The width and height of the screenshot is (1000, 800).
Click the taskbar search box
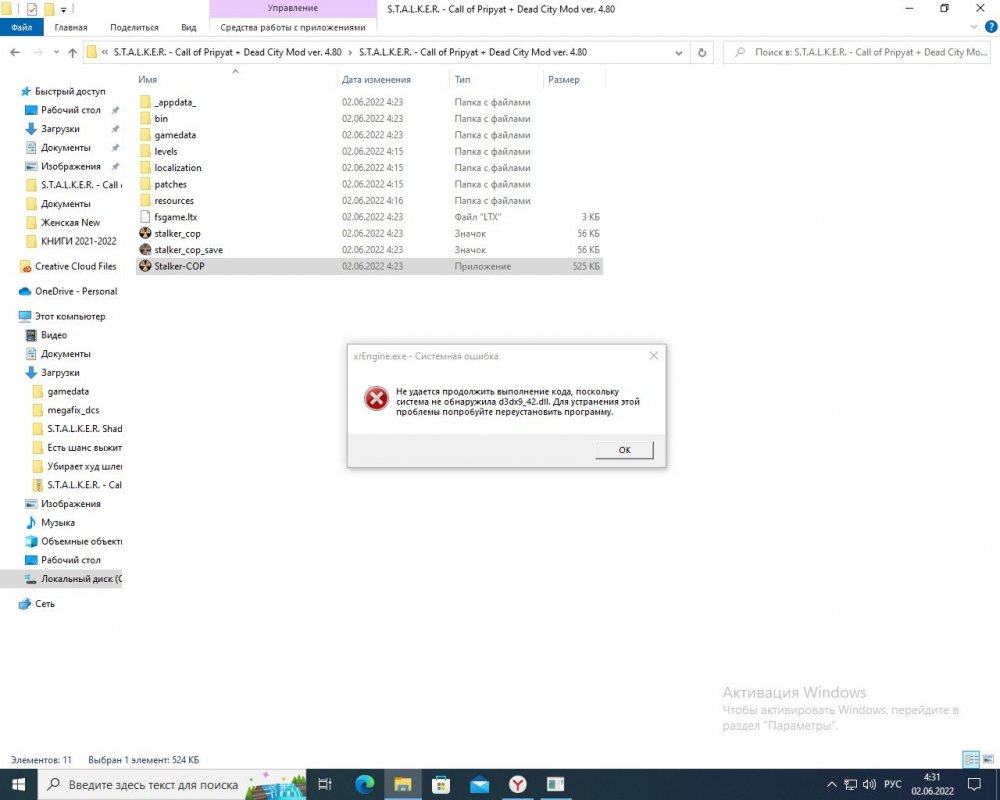(172, 784)
